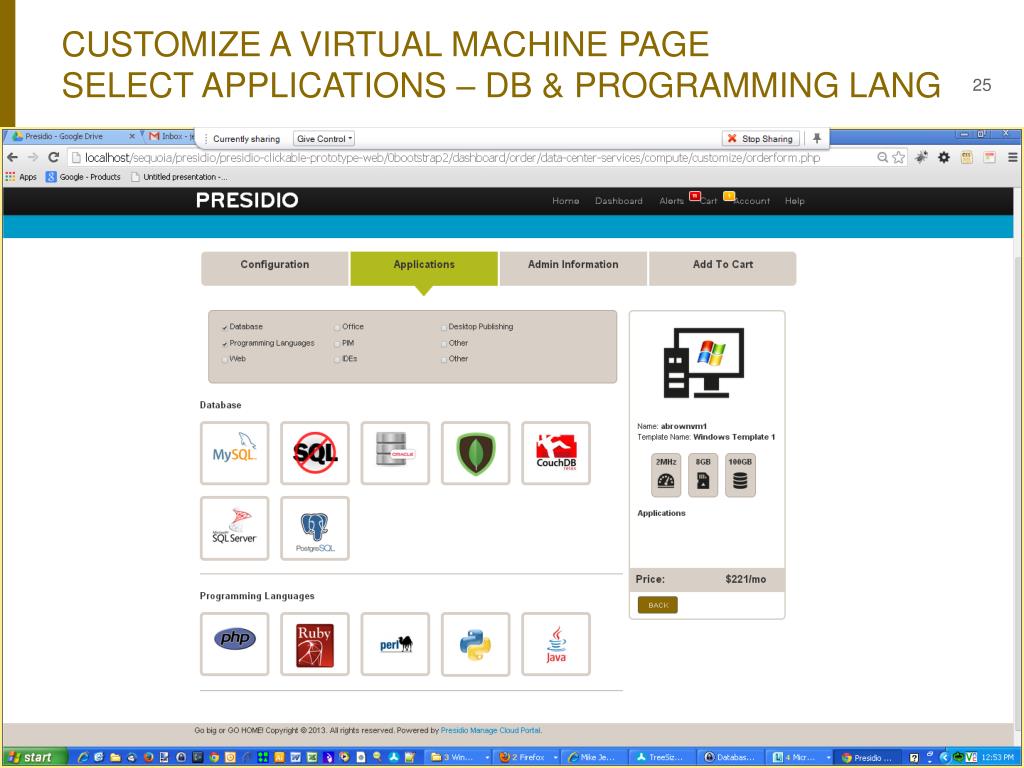Open the Apps shortcut in bookmarks bar

(x=21, y=176)
